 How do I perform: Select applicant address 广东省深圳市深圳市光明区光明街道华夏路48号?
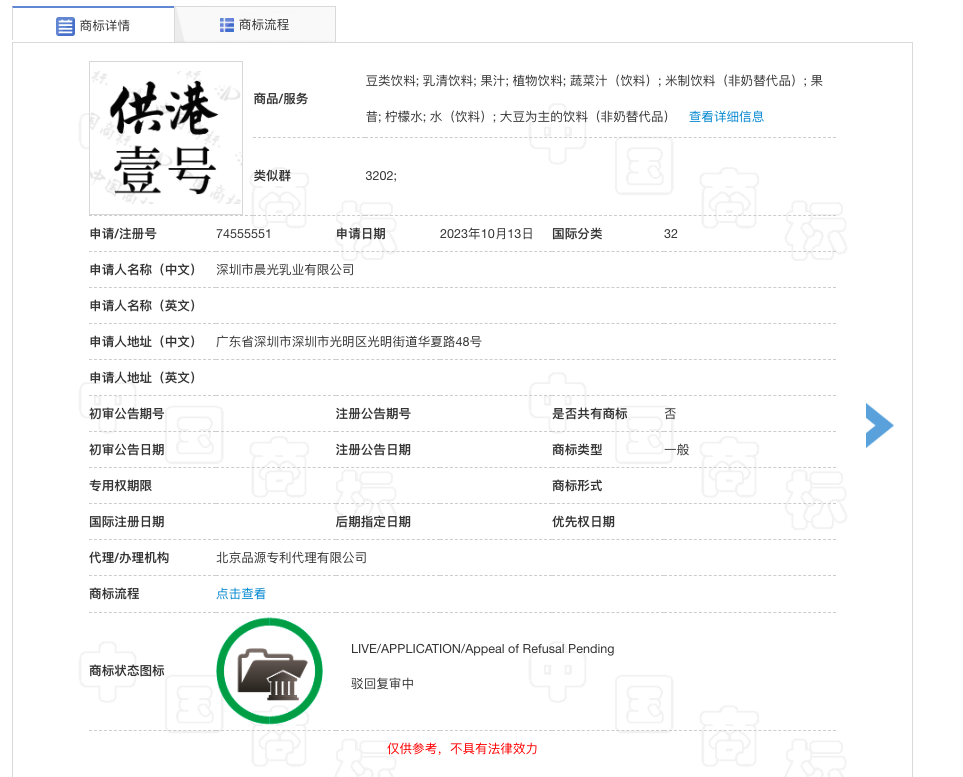(348, 342)
